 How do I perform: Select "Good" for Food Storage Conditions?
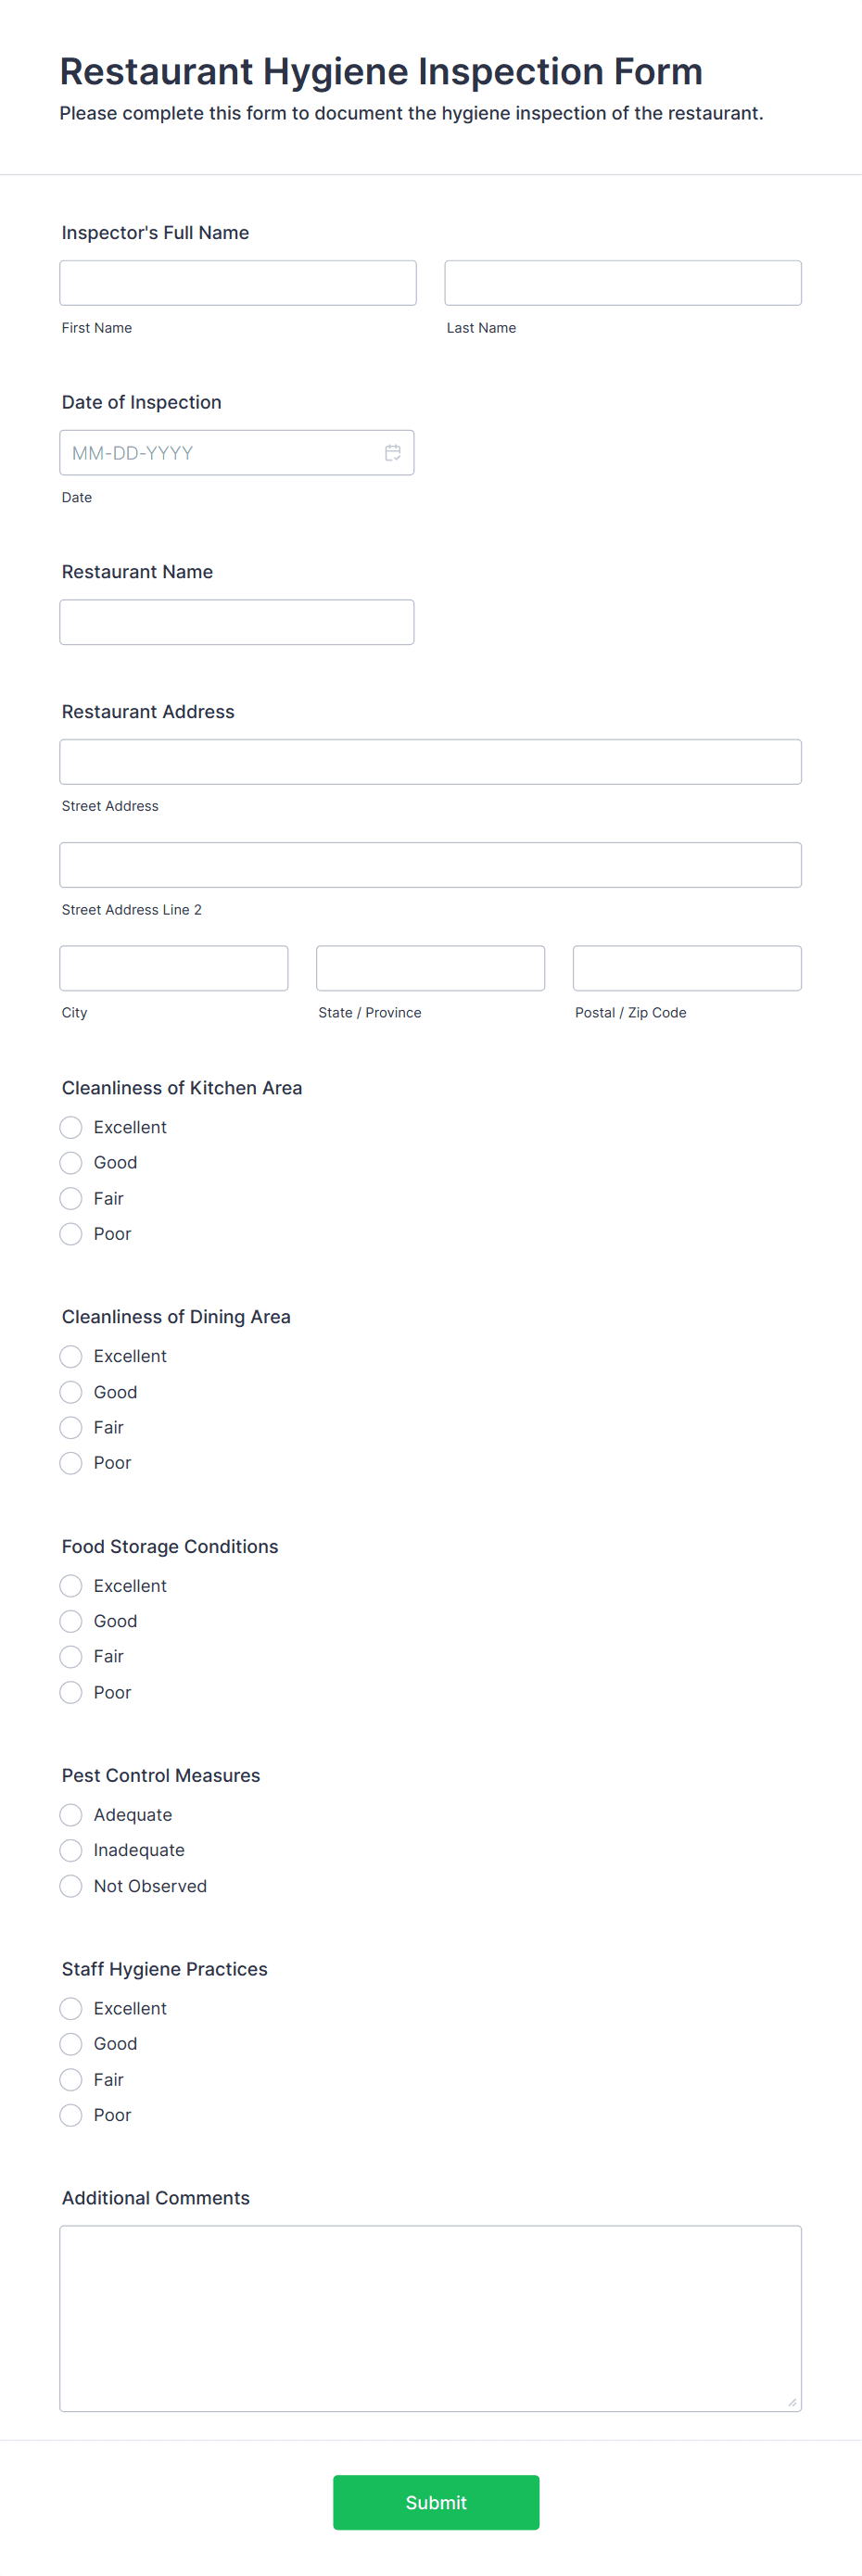tap(70, 1620)
